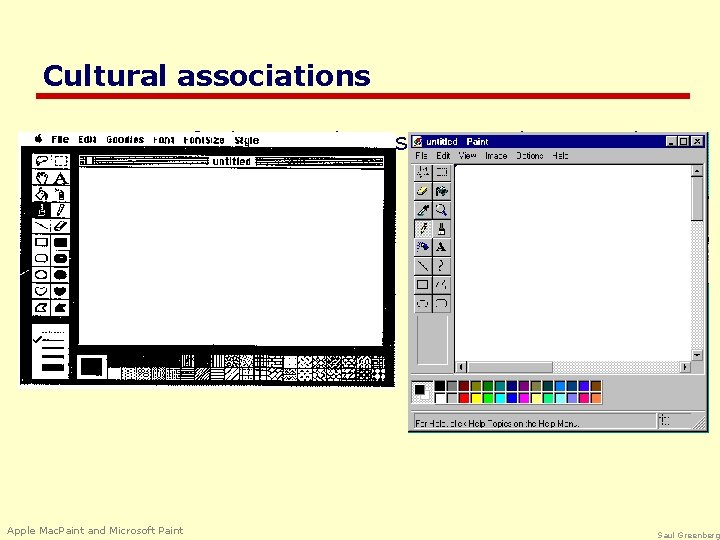Open the Options menu in Microsoft Paint
Image resolution: width=720 pixels, height=540 pixels.
point(529,156)
